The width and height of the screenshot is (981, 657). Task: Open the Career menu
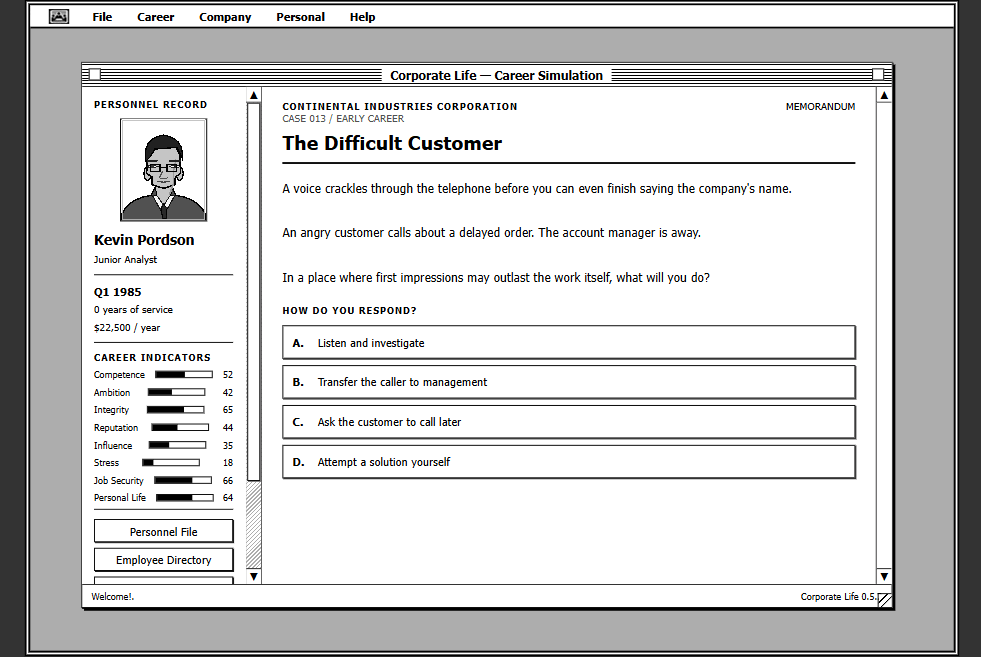coord(156,17)
